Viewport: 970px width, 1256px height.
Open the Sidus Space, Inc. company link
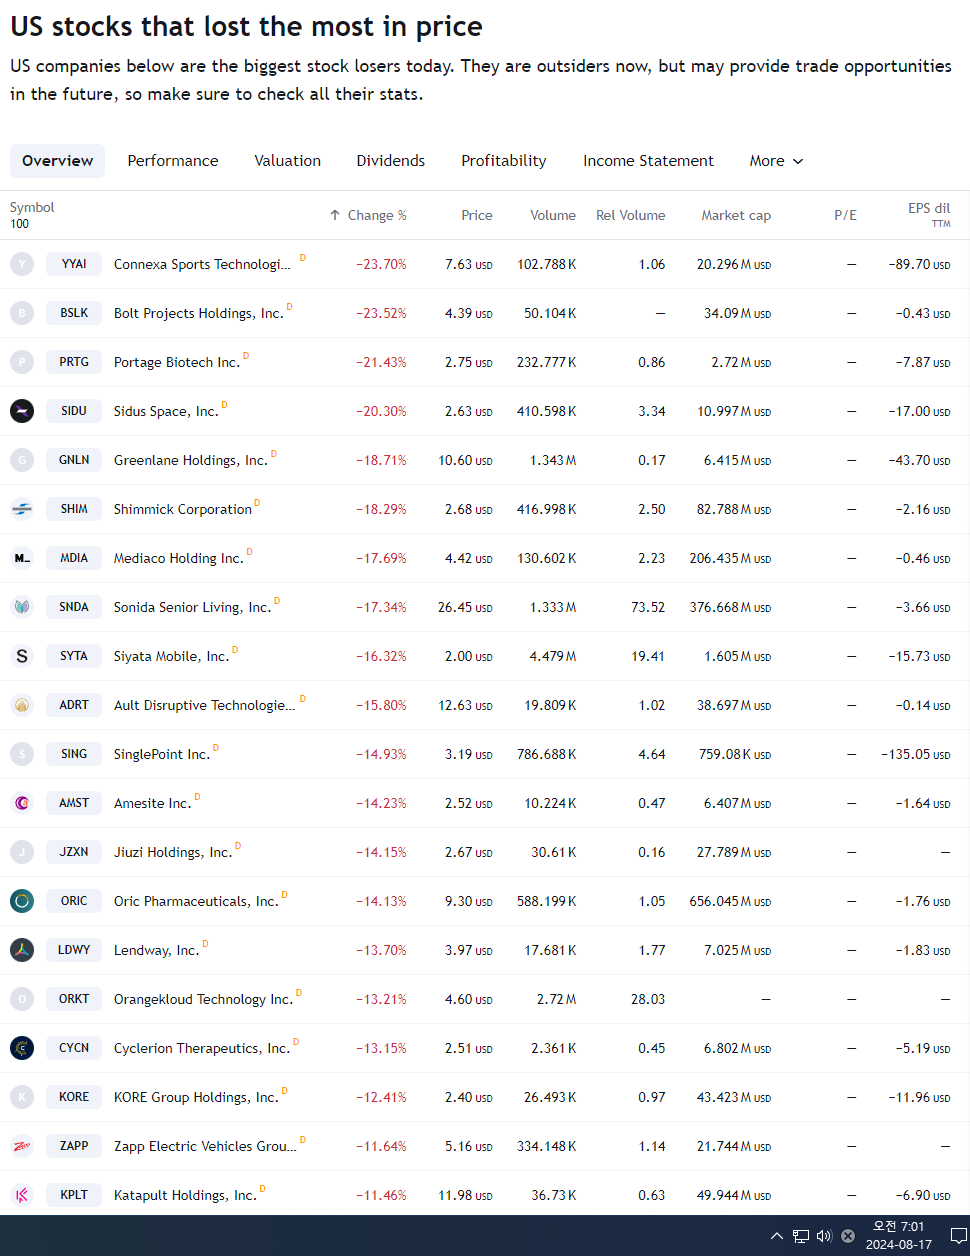click(x=166, y=411)
